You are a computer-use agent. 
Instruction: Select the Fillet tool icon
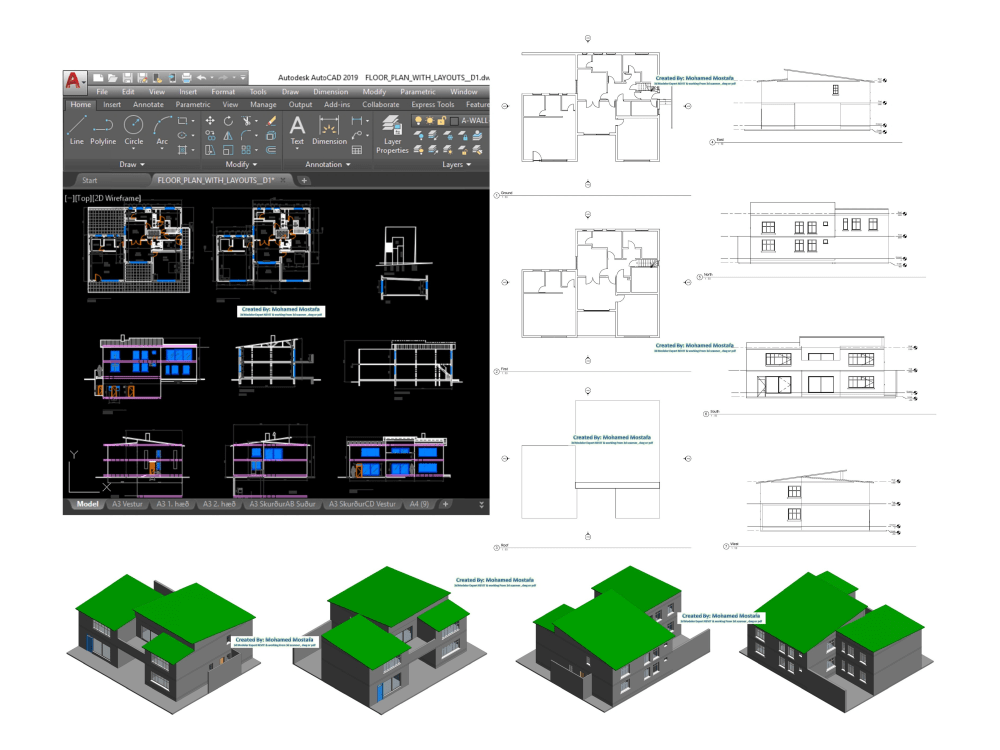[246, 135]
